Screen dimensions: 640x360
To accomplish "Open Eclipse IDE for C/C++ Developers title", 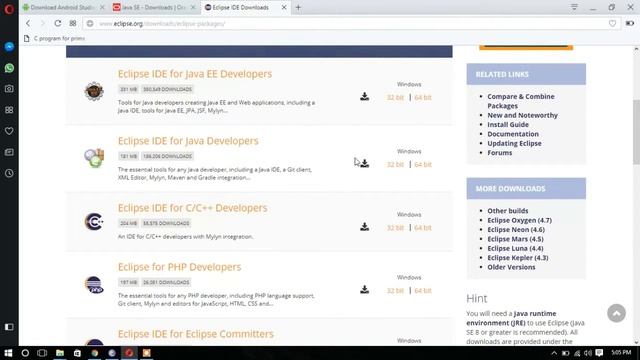I will click(193, 208).
